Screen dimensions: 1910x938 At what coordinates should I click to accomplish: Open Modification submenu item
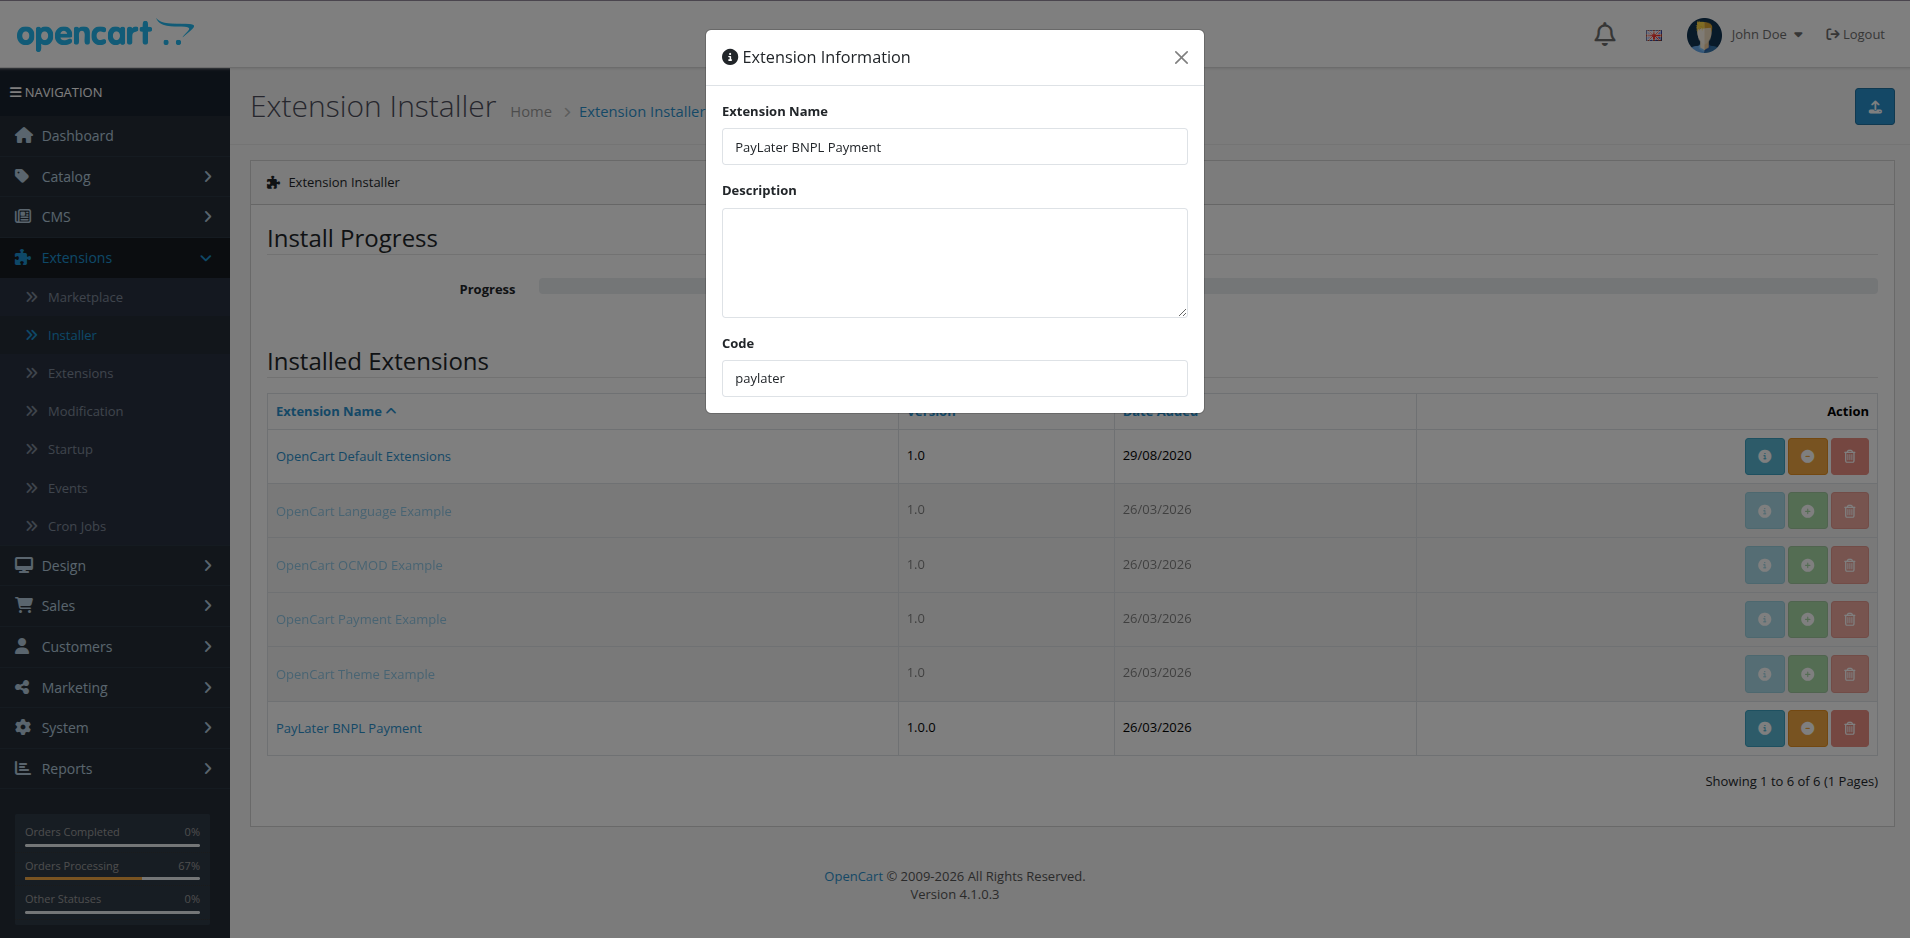click(x=115, y=411)
